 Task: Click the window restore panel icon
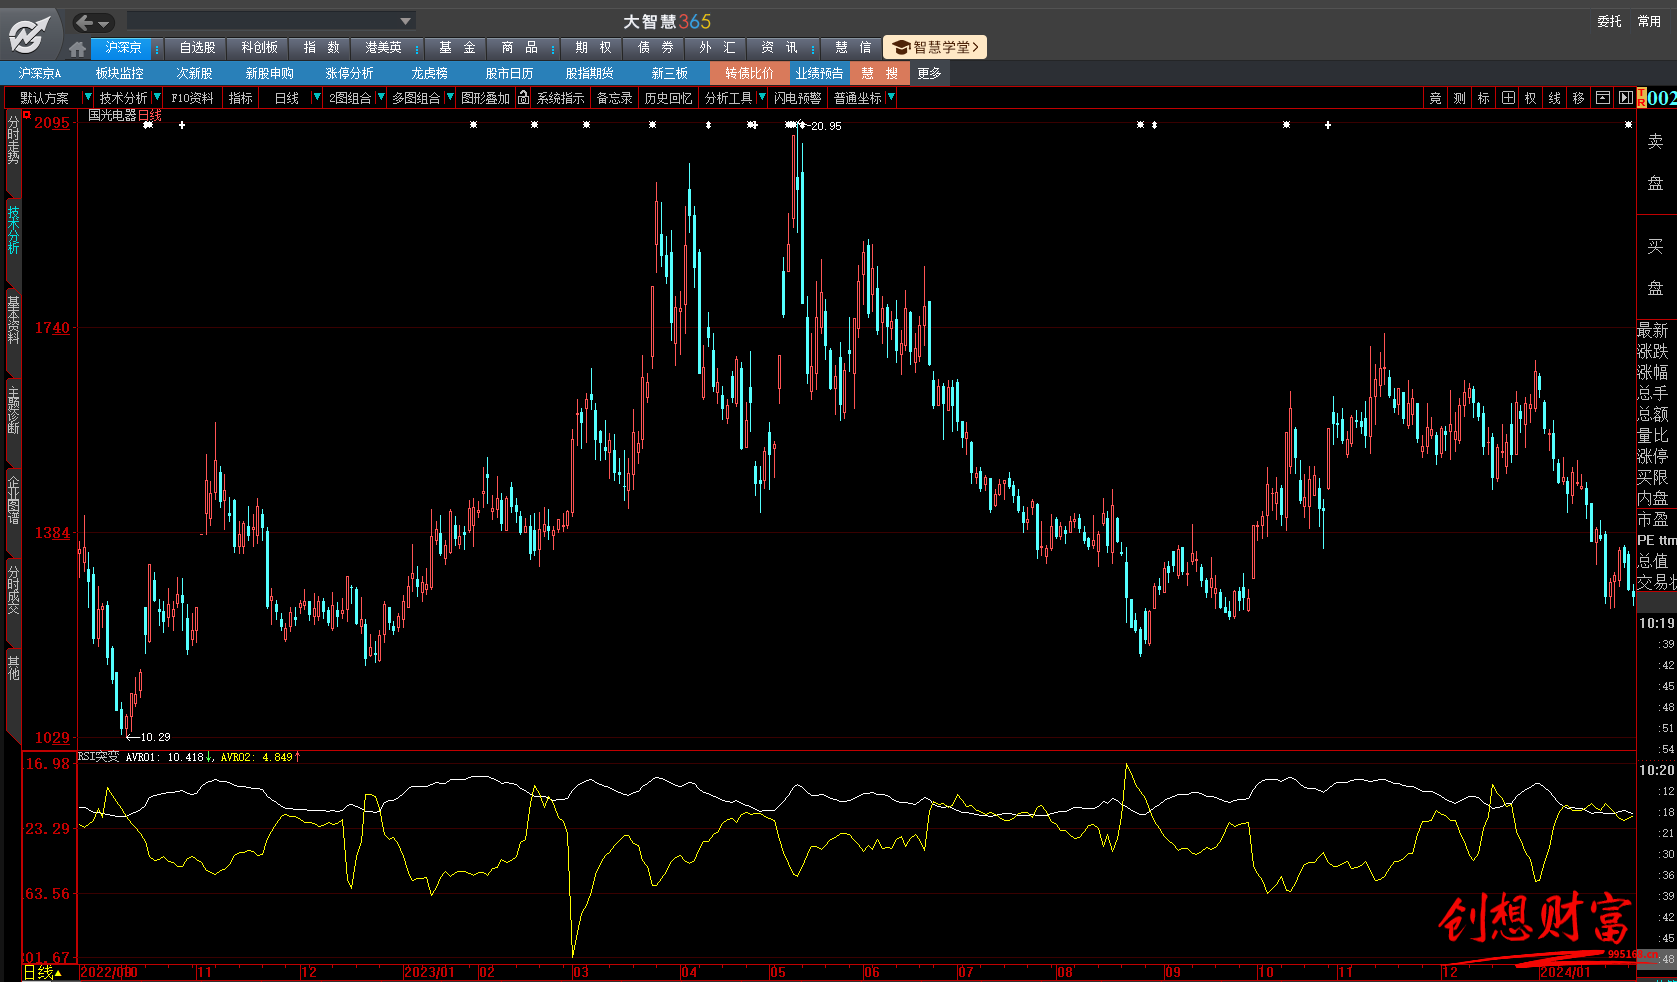(1603, 98)
